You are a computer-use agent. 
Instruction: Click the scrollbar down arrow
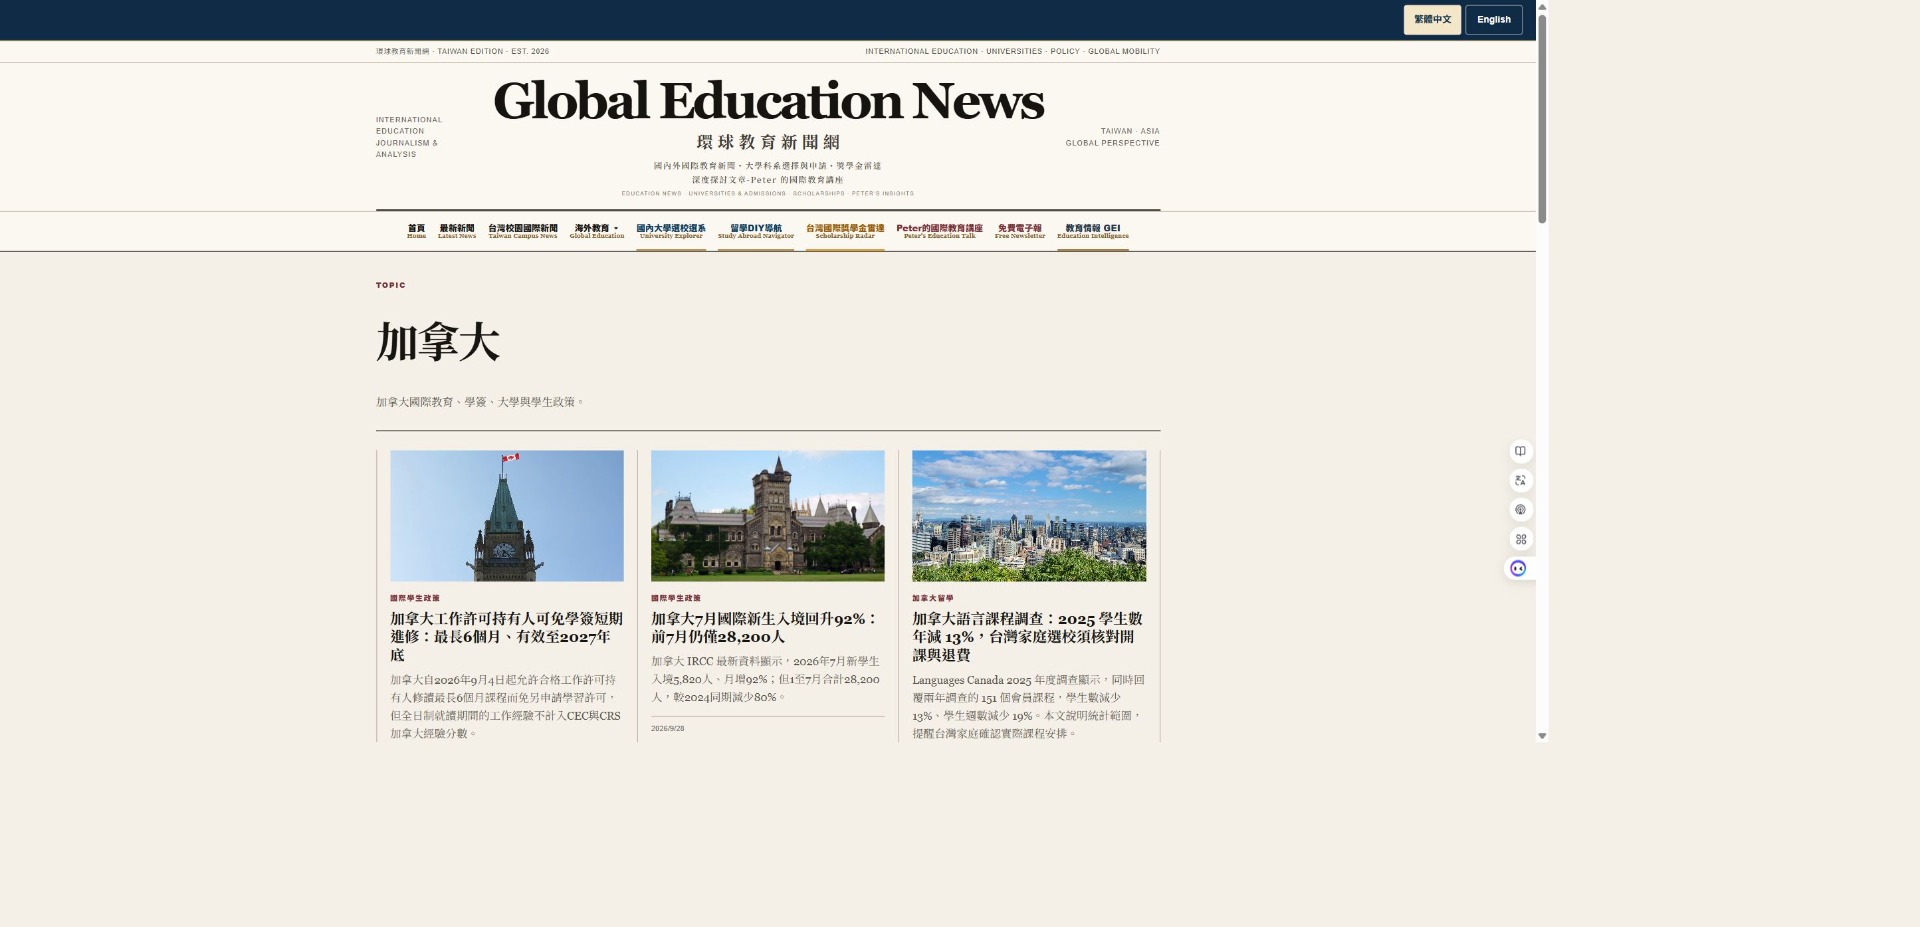1542,736
